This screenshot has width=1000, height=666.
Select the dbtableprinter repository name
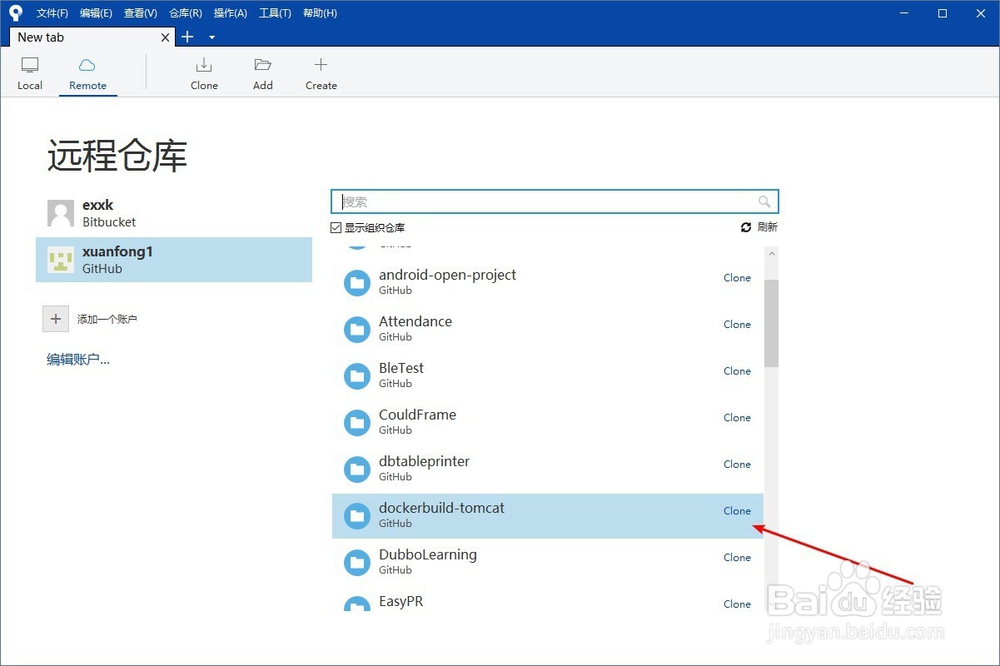pos(424,461)
